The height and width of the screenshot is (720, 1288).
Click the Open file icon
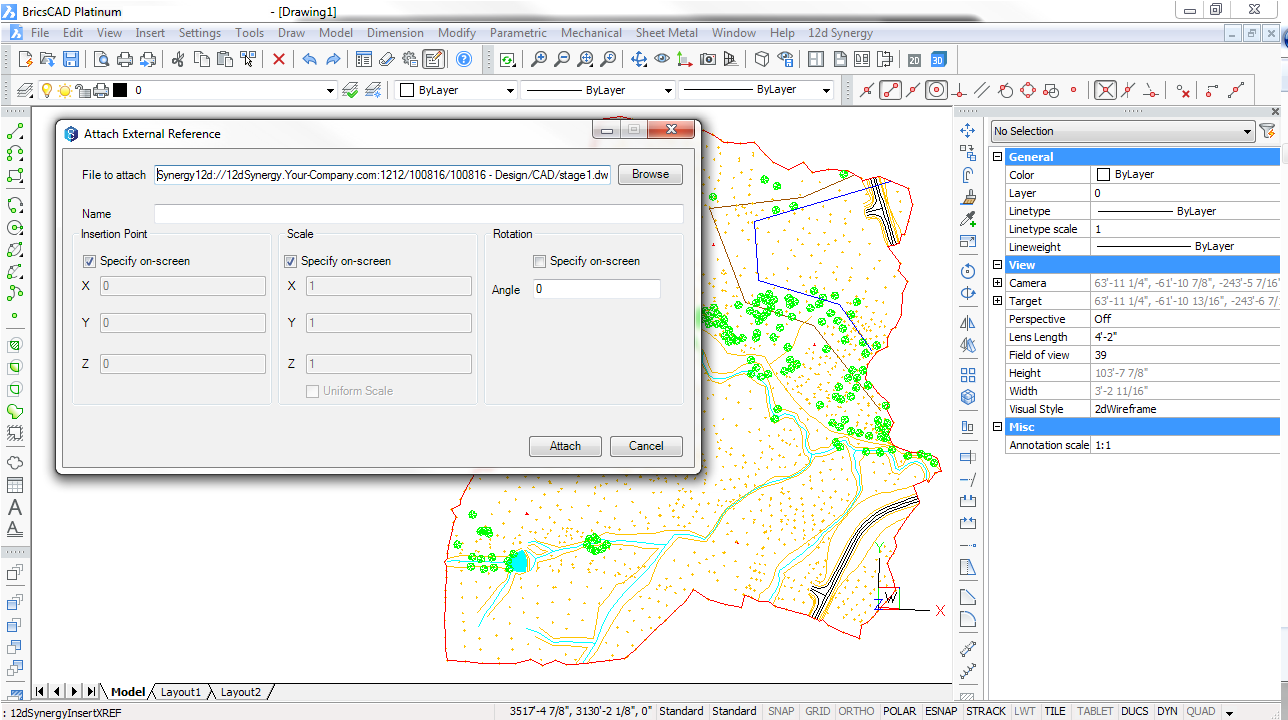(x=46, y=59)
